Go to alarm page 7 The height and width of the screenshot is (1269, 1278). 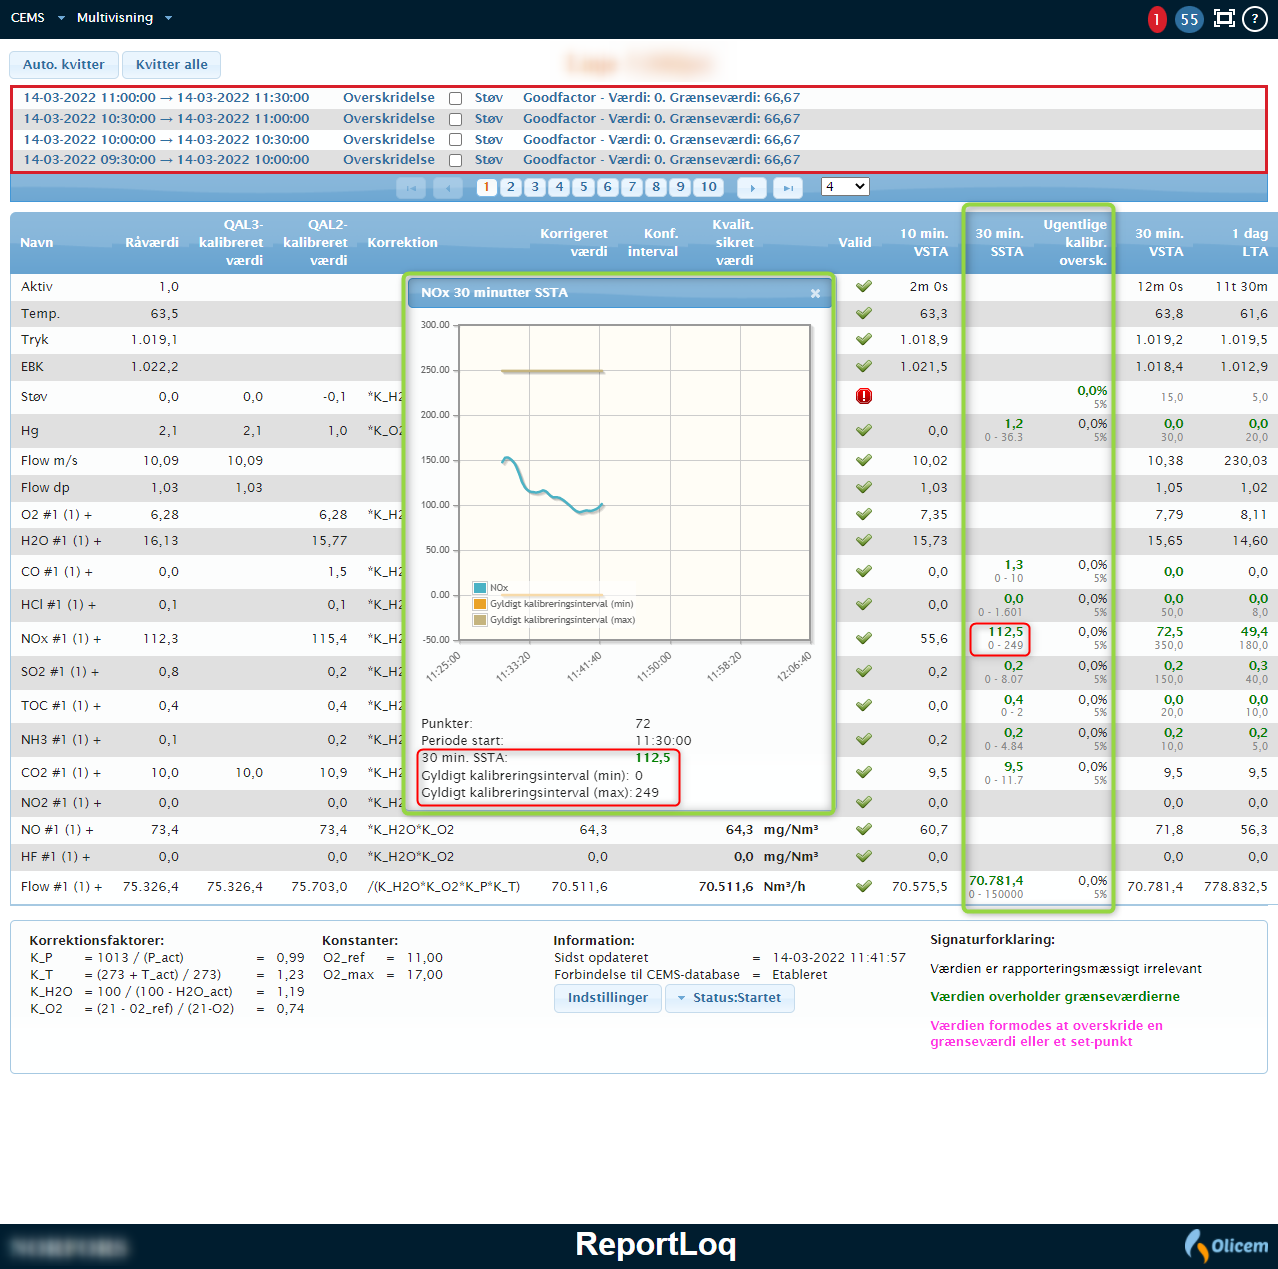point(632,187)
